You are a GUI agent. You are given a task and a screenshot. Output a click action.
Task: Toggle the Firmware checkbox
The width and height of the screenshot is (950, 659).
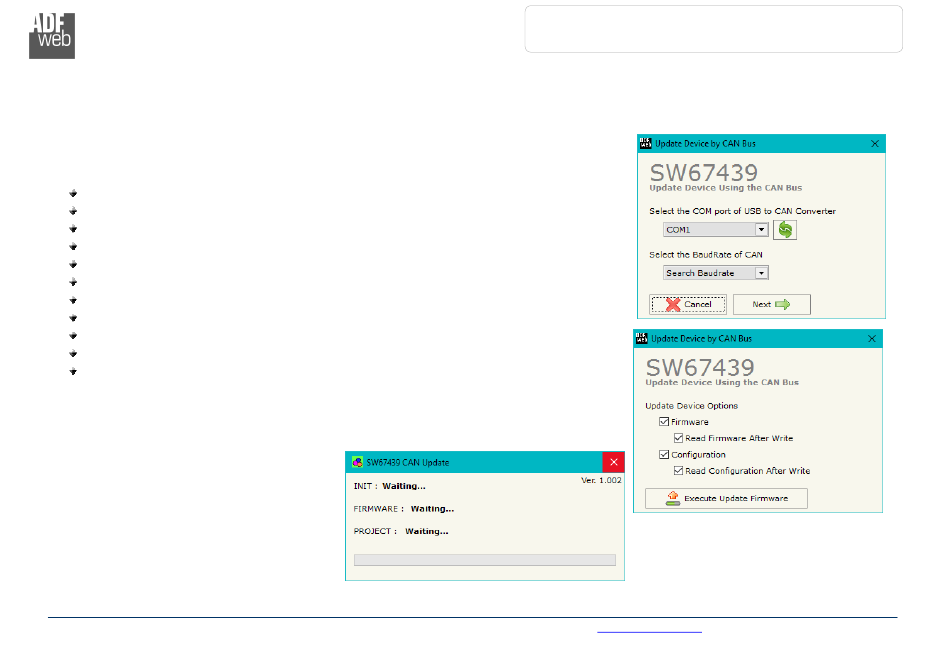(x=664, y=422)
